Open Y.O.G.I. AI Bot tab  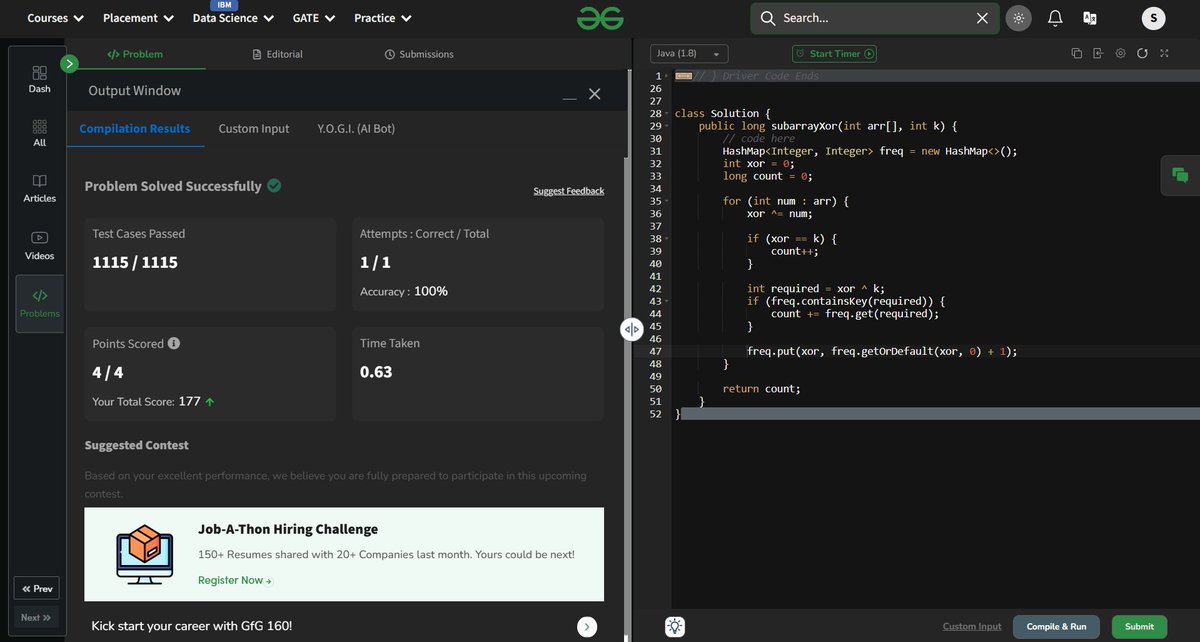356,129
